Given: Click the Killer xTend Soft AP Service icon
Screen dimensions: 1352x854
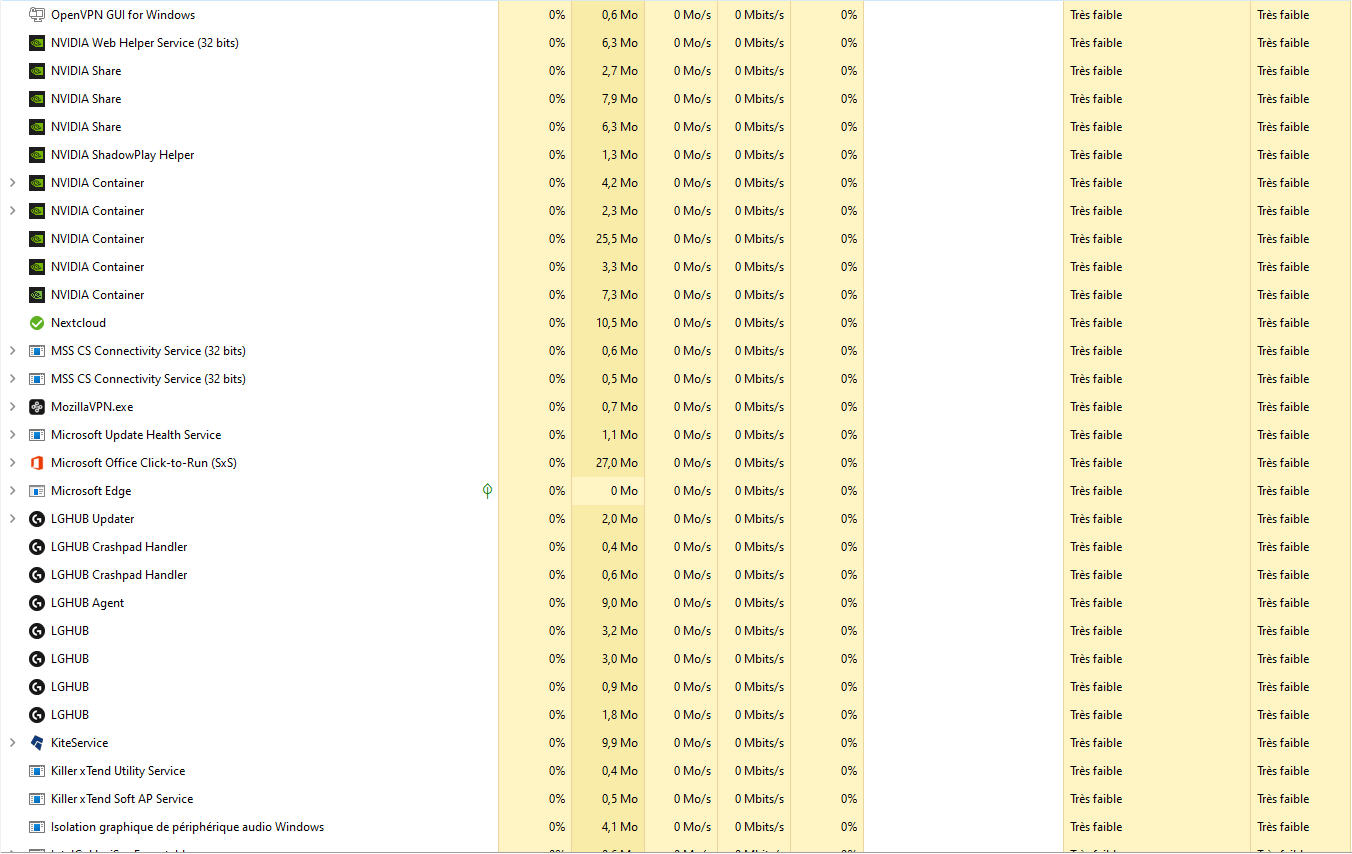Looking at the screenshot, I should coord(37,799).
